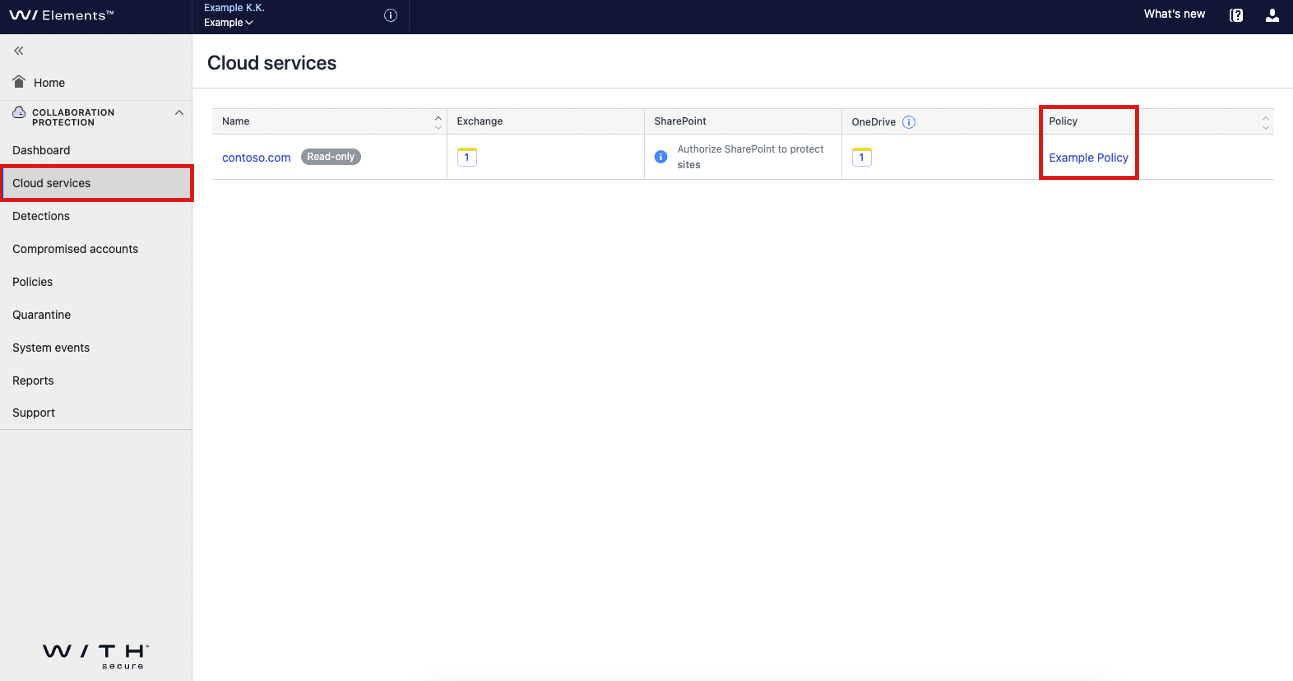Open the Example organization selector dropdown

(228, 22)
